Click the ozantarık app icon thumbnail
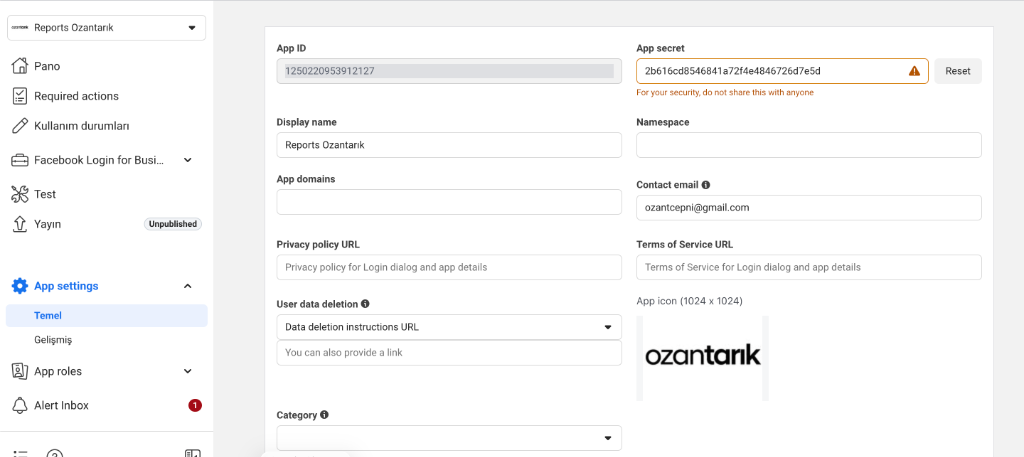The image size is (1024, 457). tap(702, 357)
